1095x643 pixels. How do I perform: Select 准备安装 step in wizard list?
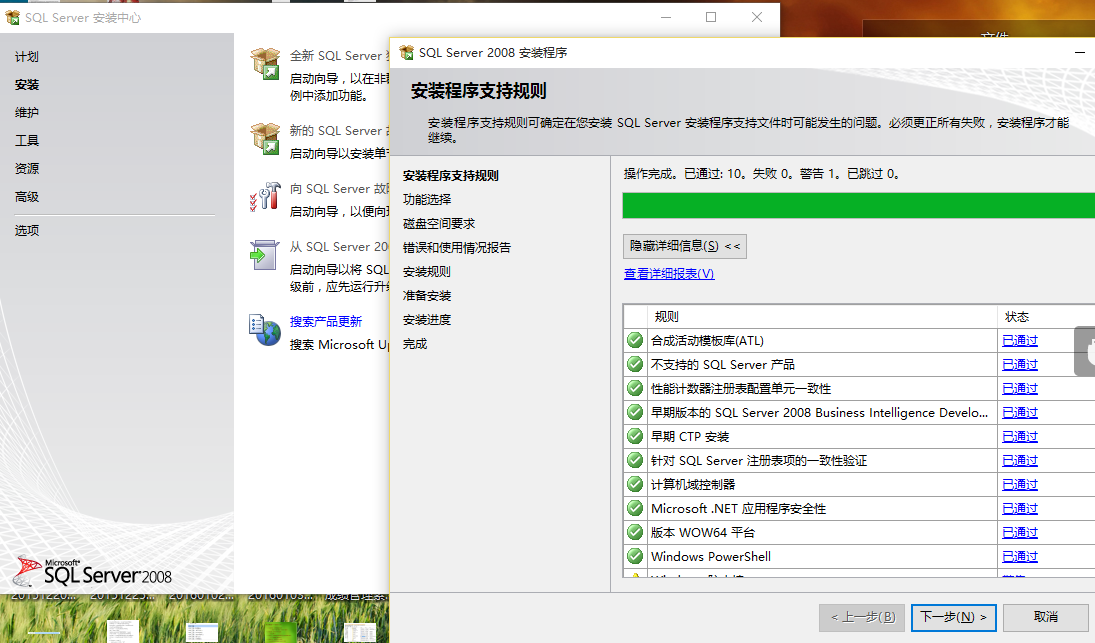pyautogui.click(x=427, y=295)
